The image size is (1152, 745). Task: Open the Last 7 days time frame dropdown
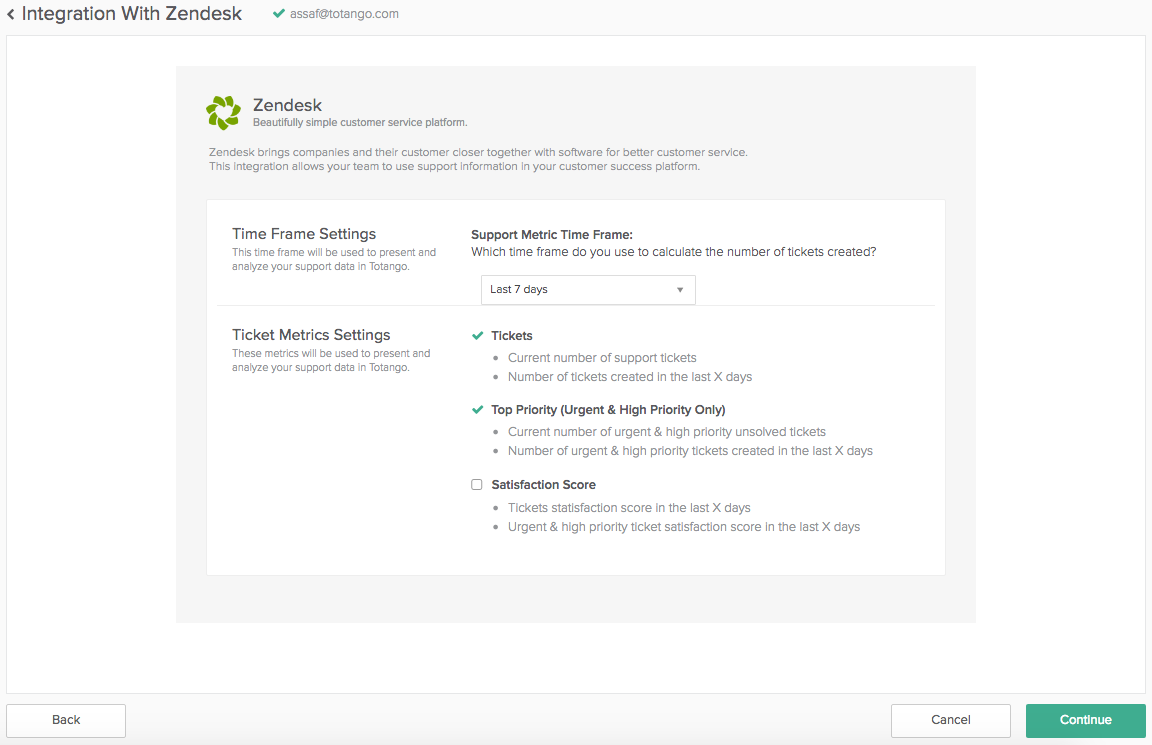588,289
